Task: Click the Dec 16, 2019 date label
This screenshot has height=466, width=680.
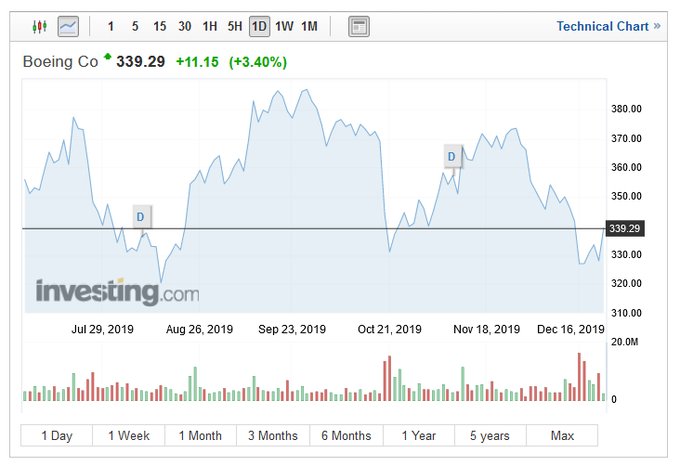Action: click(571, 329)
